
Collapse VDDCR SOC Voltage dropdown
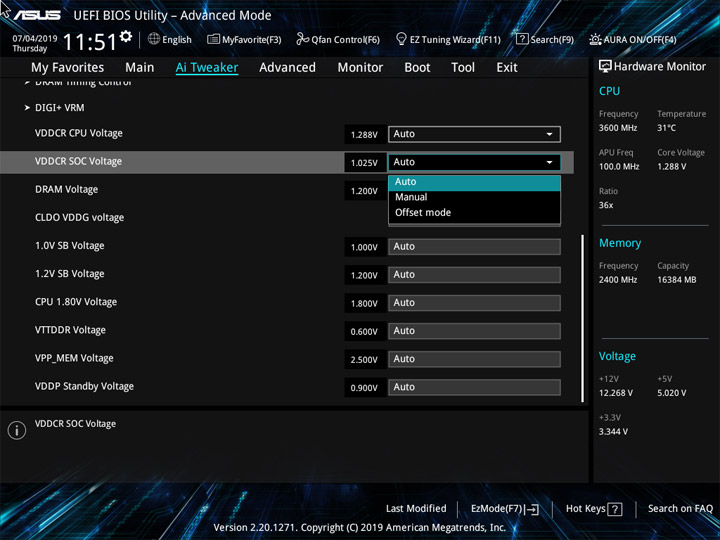[x=474, y=162]
